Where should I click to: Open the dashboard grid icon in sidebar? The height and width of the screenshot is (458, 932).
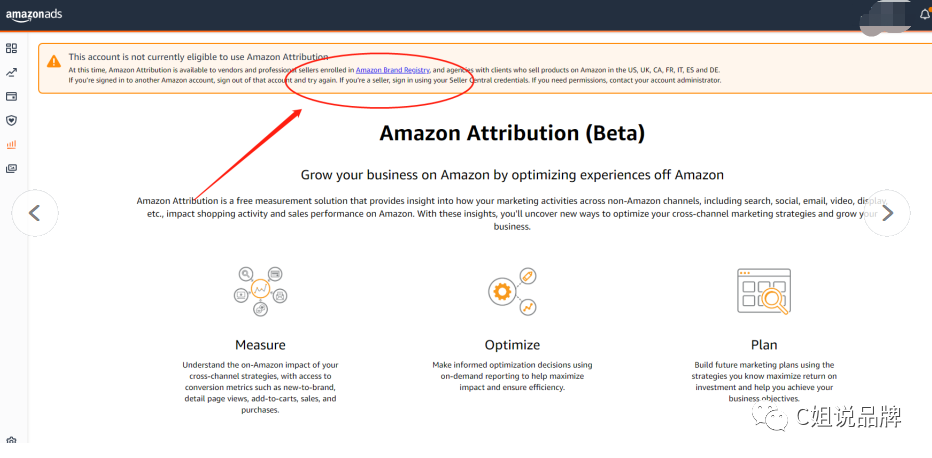point(11,49)
